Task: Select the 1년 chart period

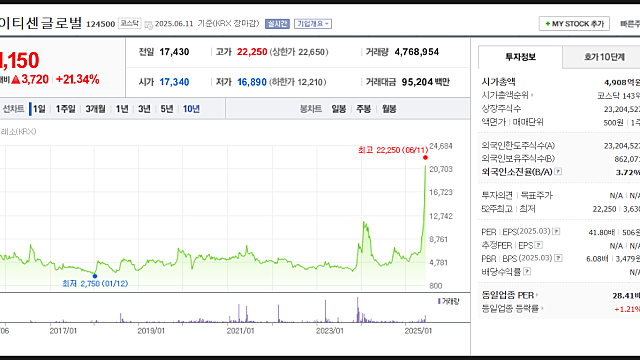Action: tap(122, 109)
